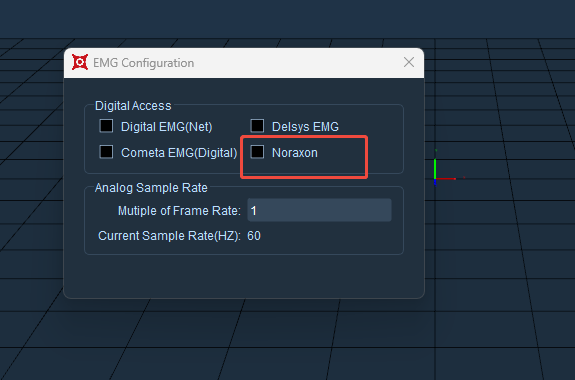
Task: Select the green axis of the 3D gizmo
Action: click(x=435, y=168)
